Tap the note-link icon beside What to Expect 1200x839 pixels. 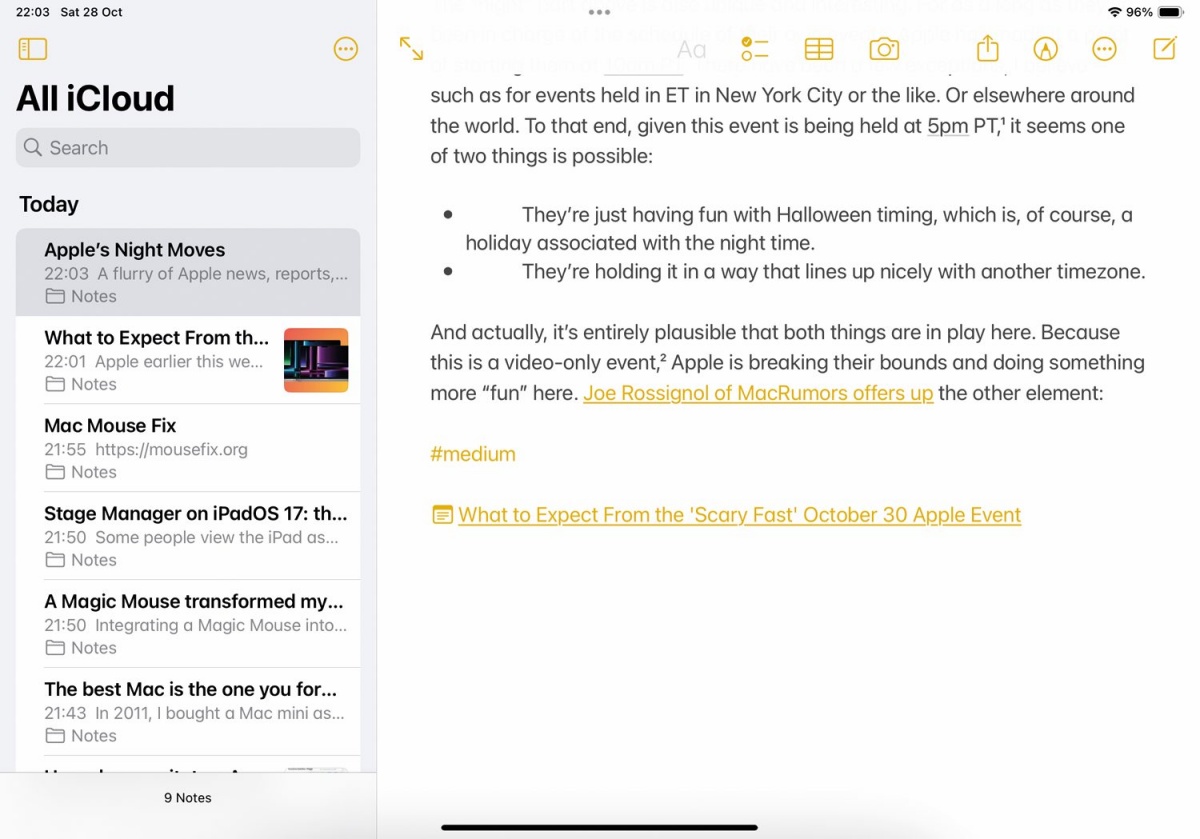pos(442,515)
